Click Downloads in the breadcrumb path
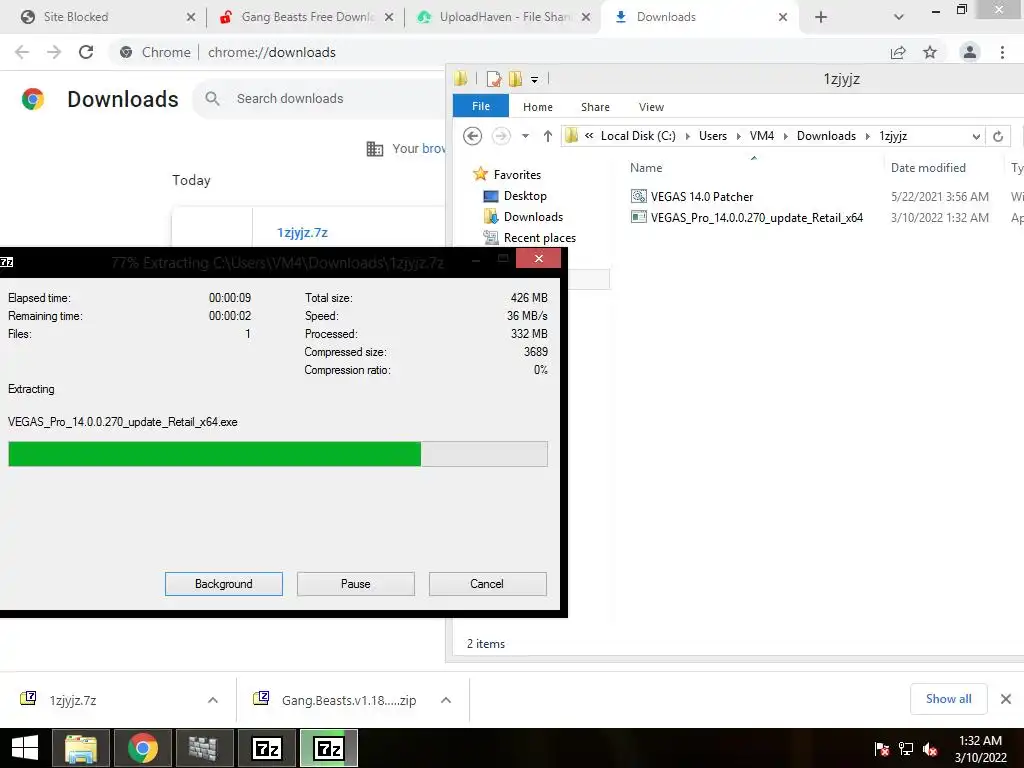The image size is (1024, 768). click(x=826, y=136)
